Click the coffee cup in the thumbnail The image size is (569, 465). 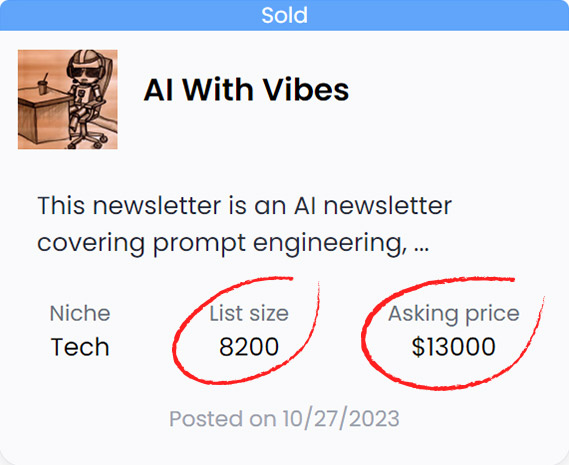click(x=44, y=86)
